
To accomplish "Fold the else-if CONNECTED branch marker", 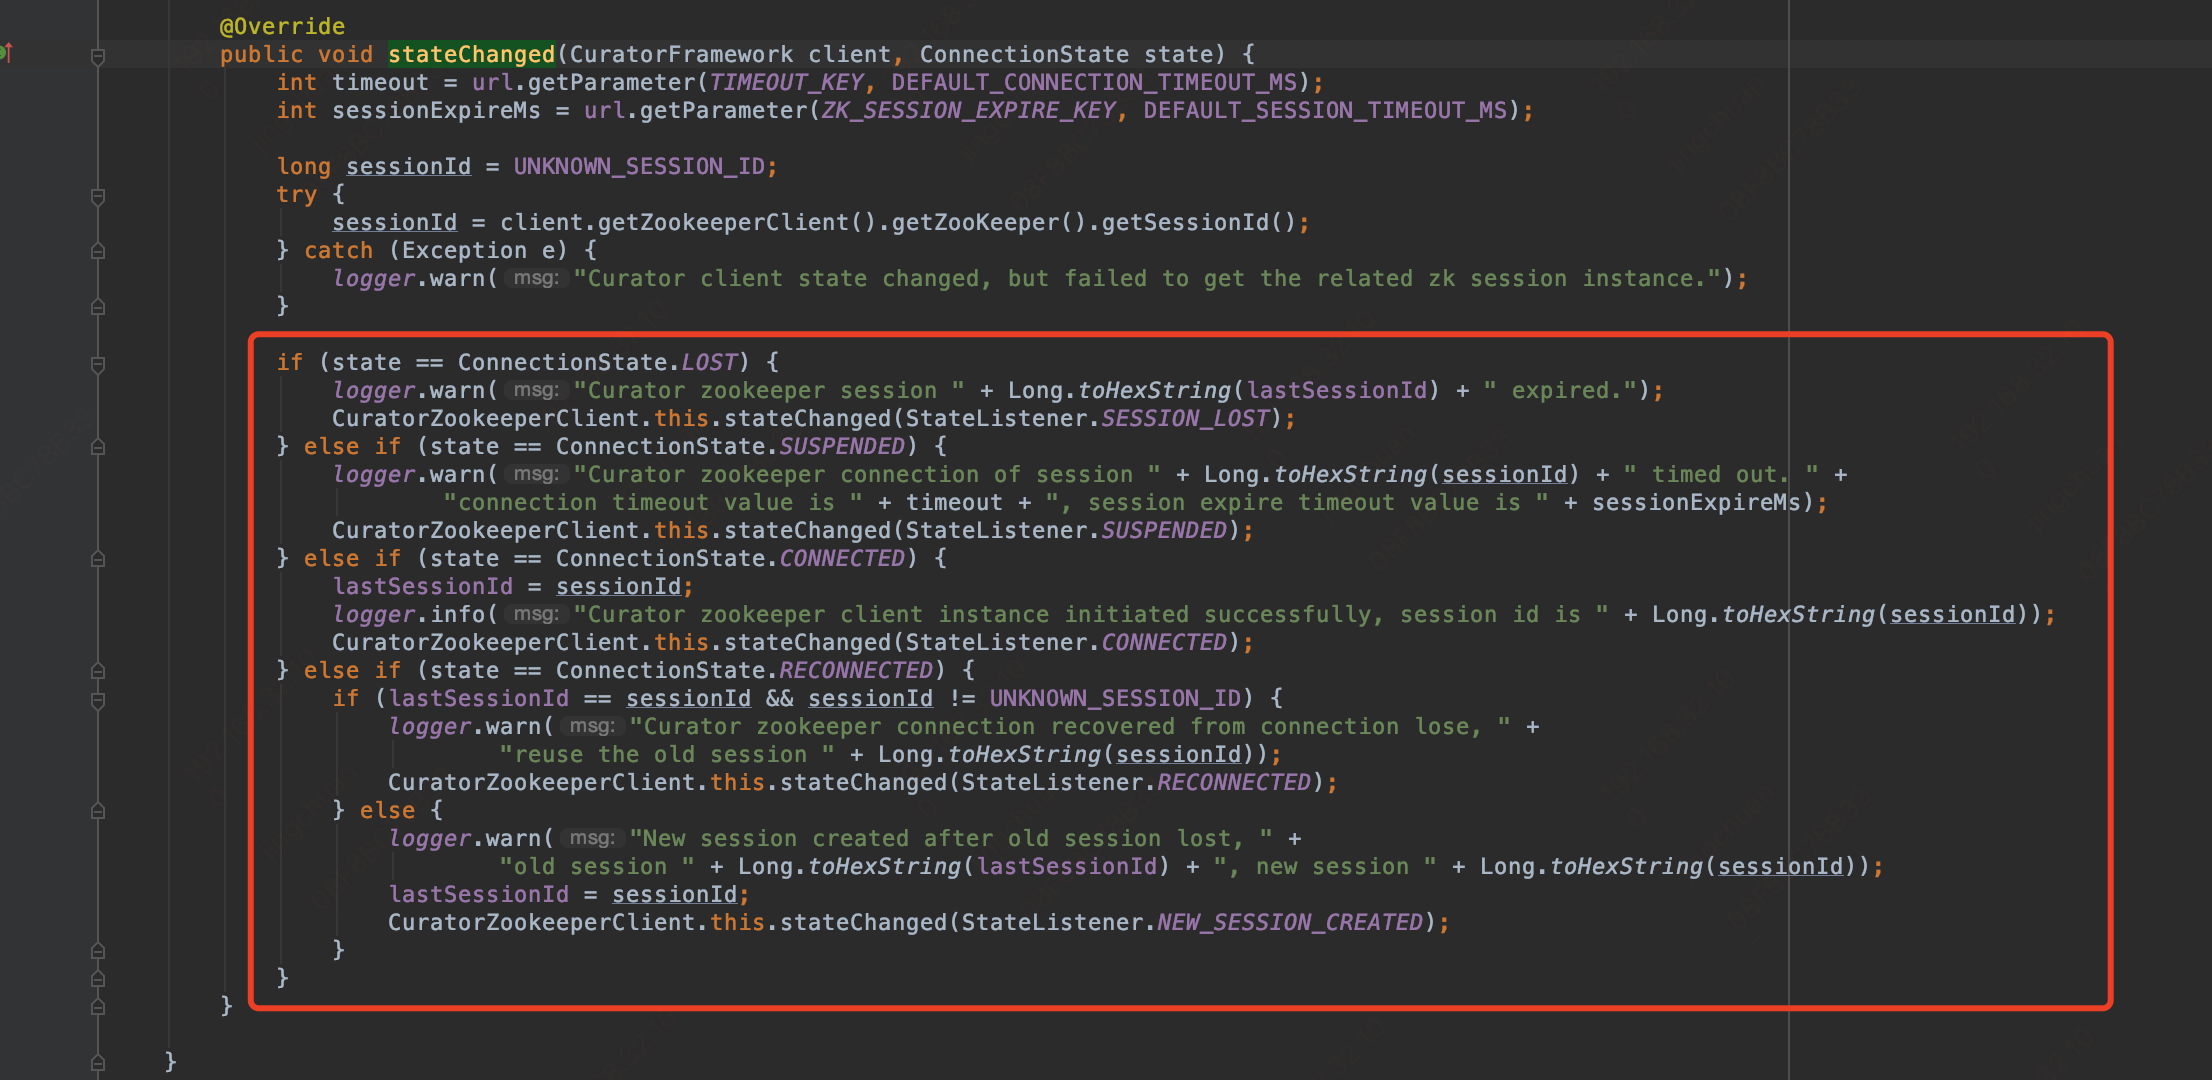I will 98,559.
